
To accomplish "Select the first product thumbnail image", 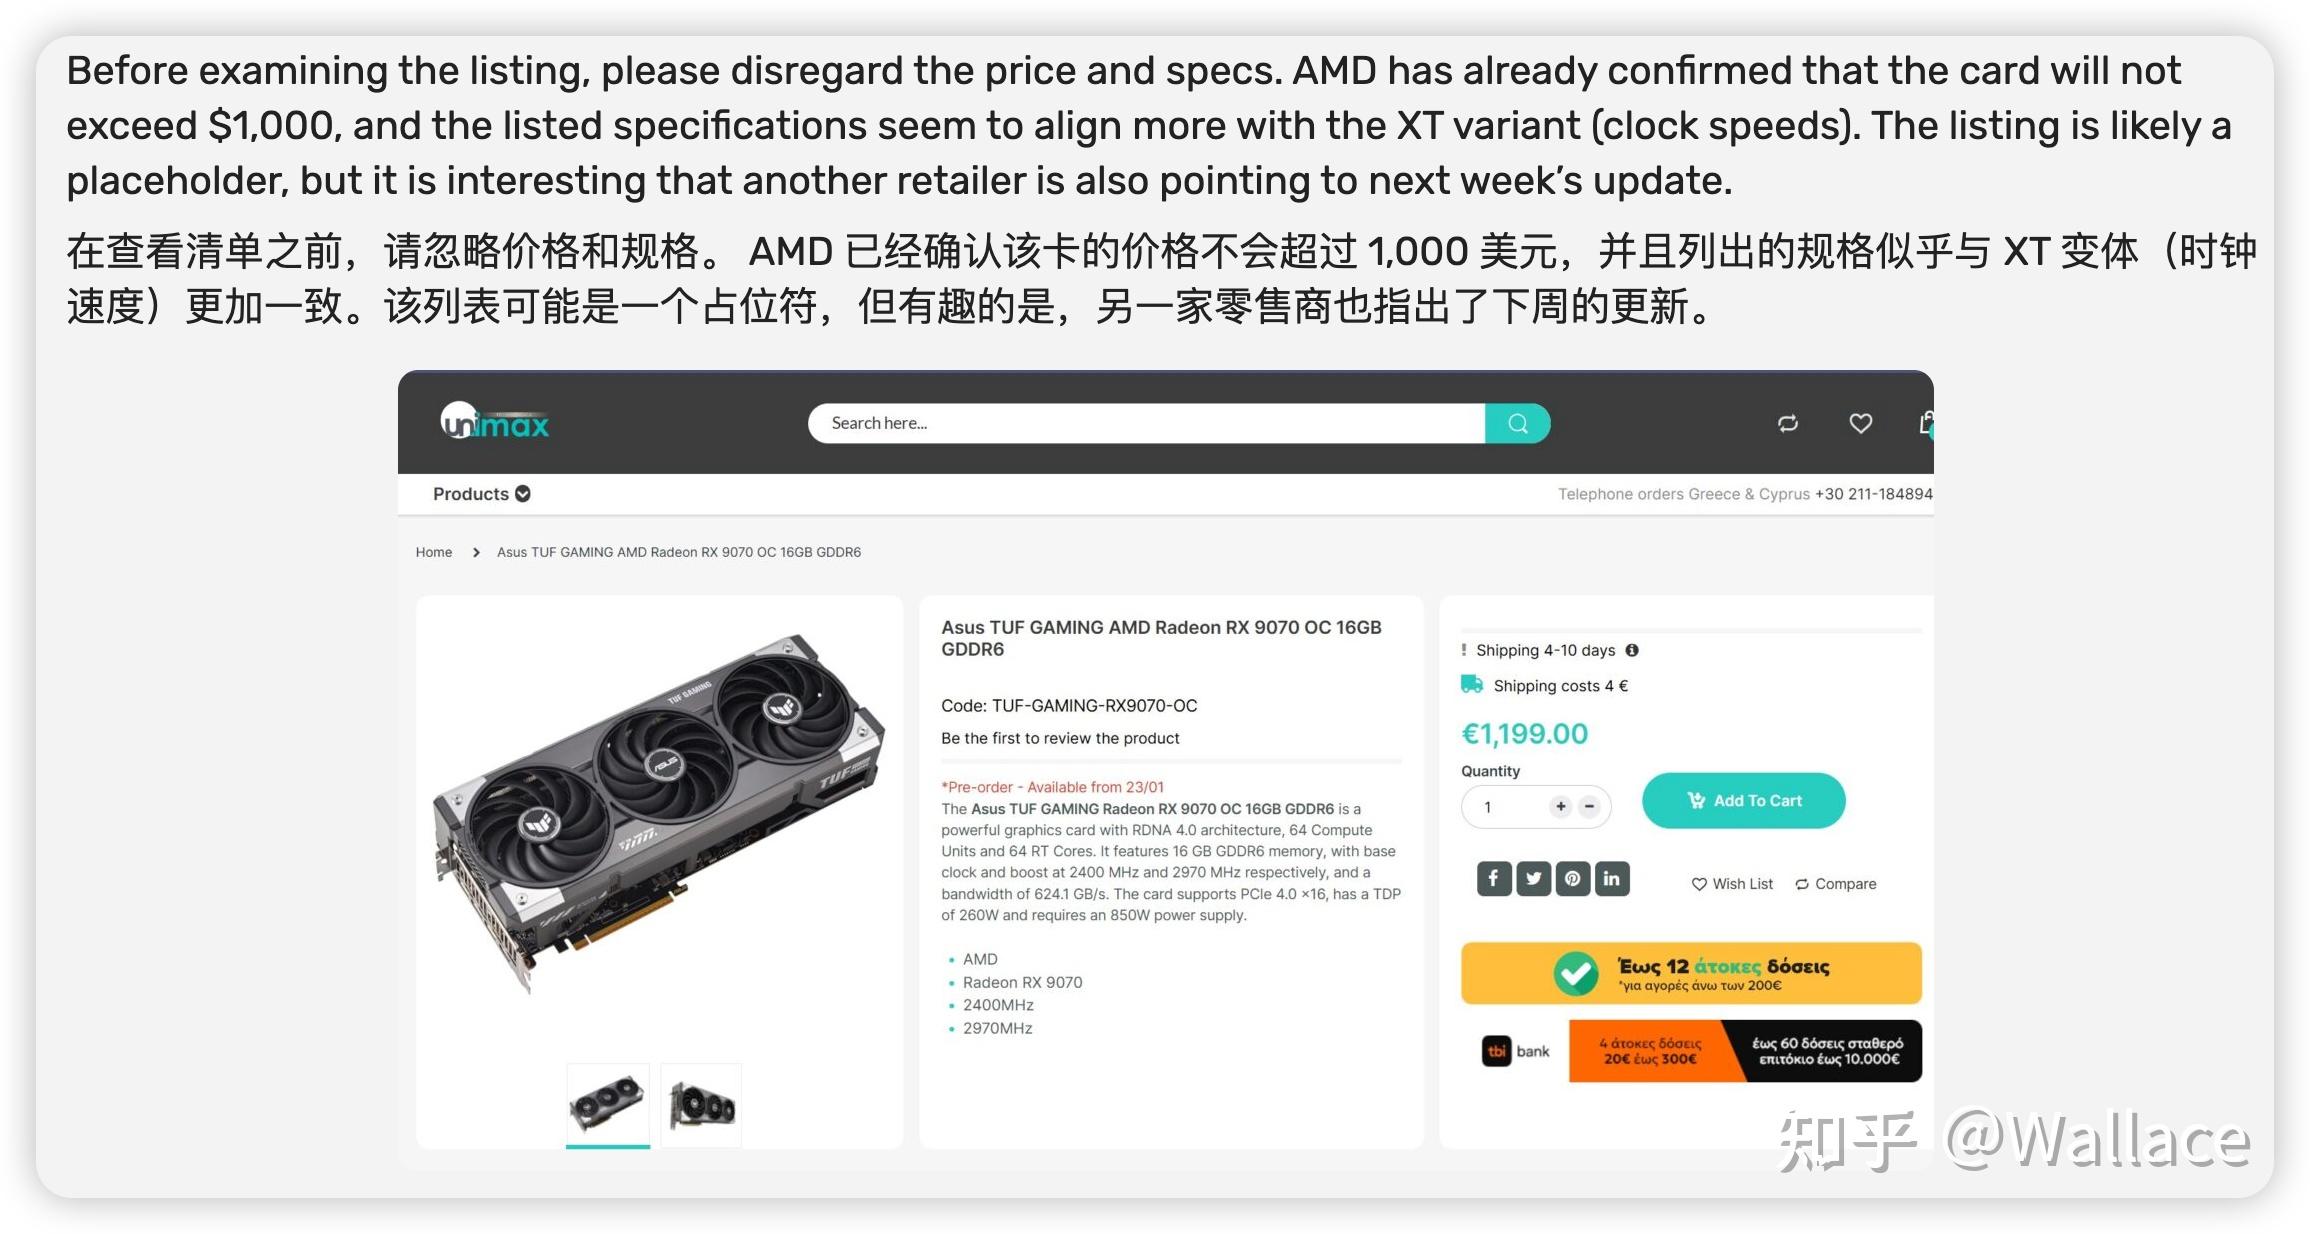I will tap(607, 1105).
